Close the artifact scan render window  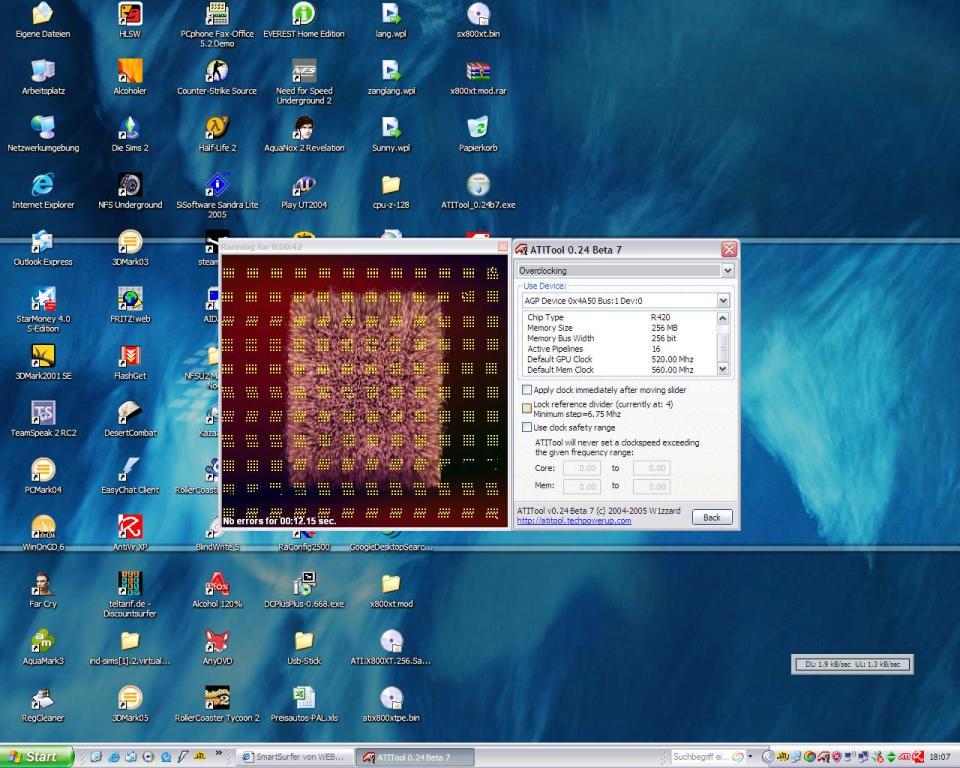(x=503, y=246)
